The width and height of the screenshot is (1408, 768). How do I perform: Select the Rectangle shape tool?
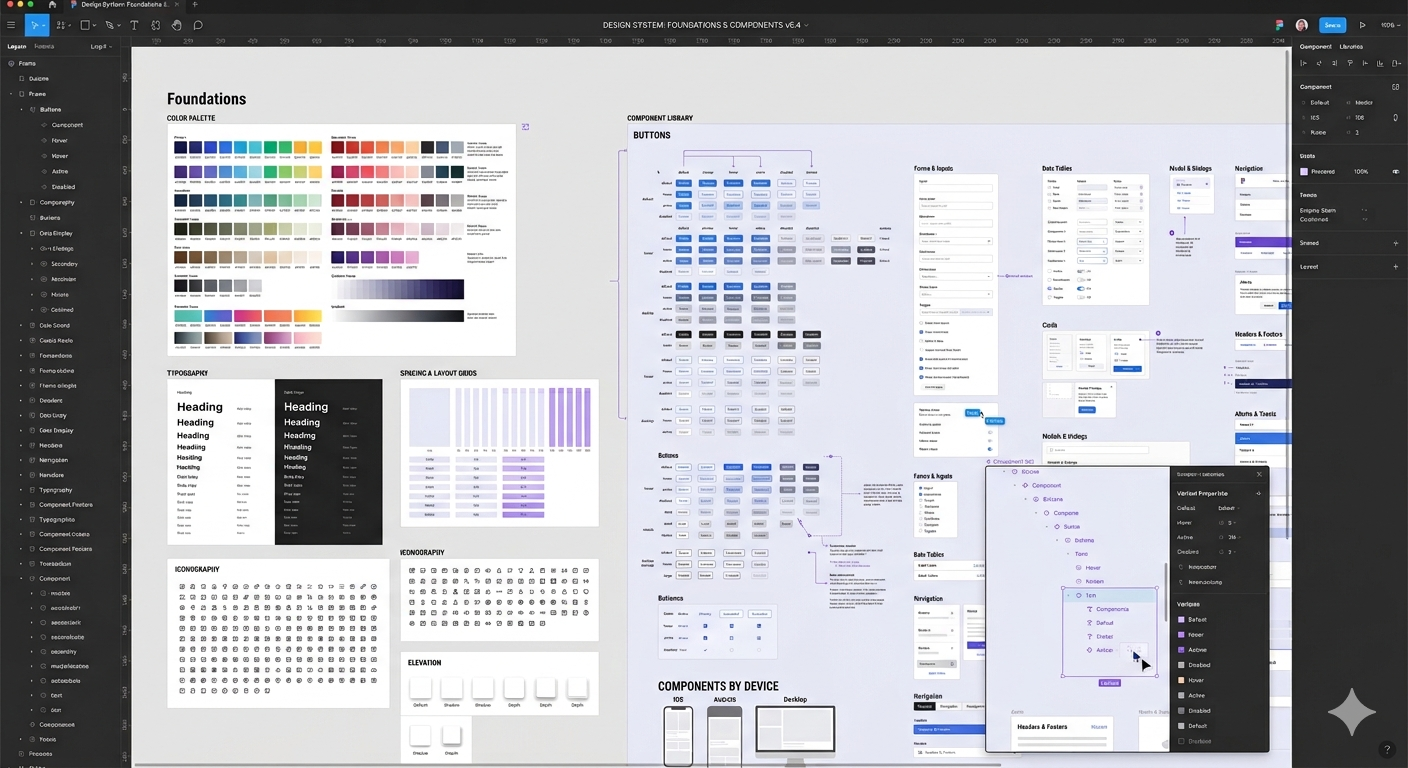click(x=85, y=25)
